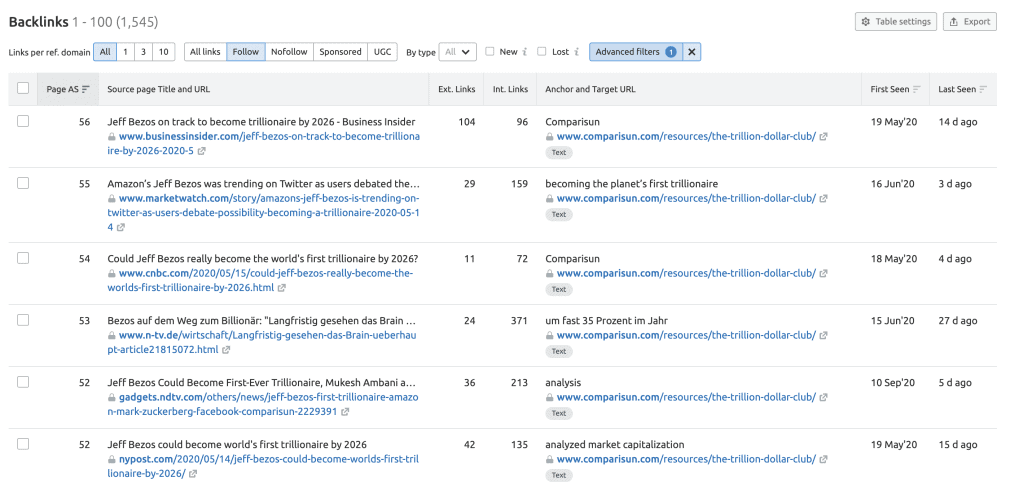Click external-link icon after nypost URL
Image resolution: width=1010 pixels, height=487 pixels.
[193, 474]
